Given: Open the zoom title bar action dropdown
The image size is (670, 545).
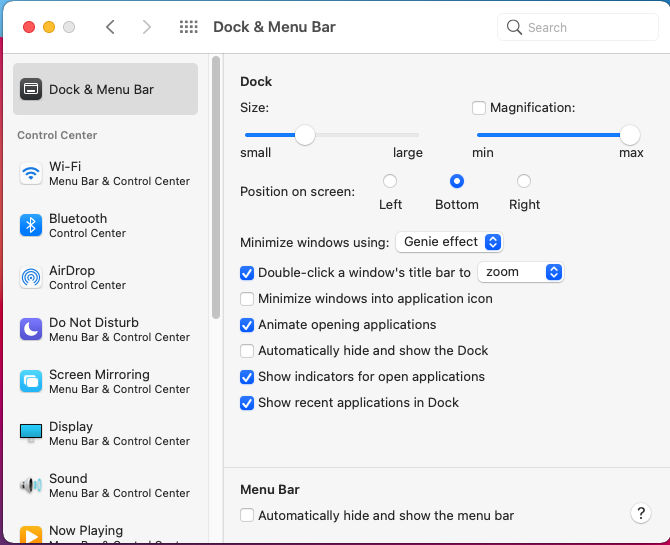Looking at the screenshot, I should coord(521,272).
